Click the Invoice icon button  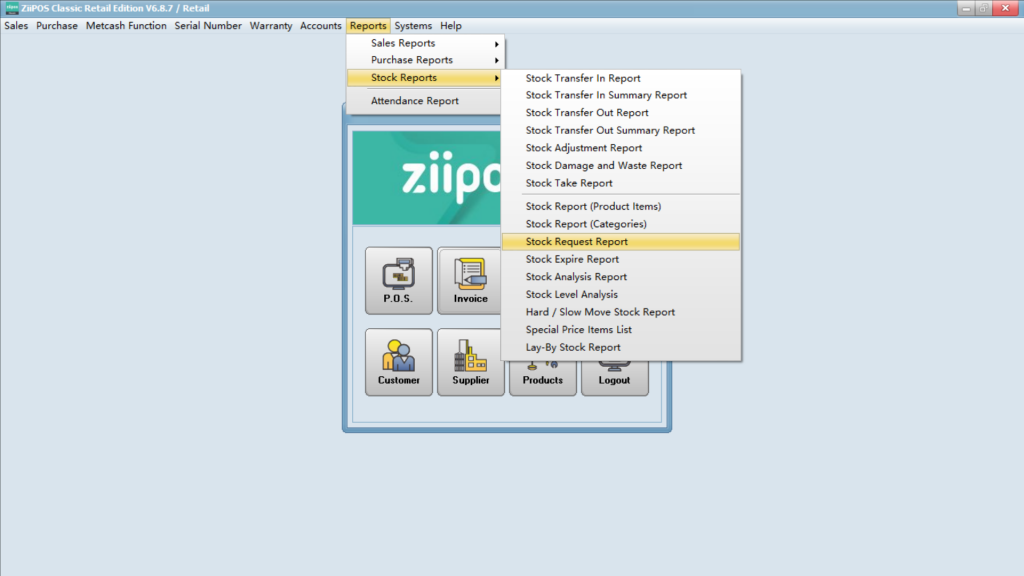pos(470,281)
